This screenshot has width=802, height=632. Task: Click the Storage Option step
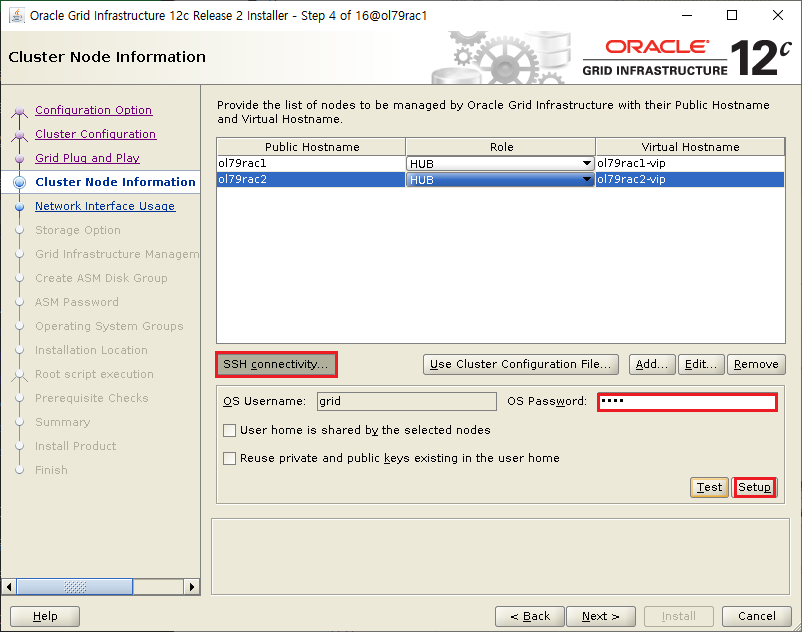pyautogui.click(x=78, y=230)
